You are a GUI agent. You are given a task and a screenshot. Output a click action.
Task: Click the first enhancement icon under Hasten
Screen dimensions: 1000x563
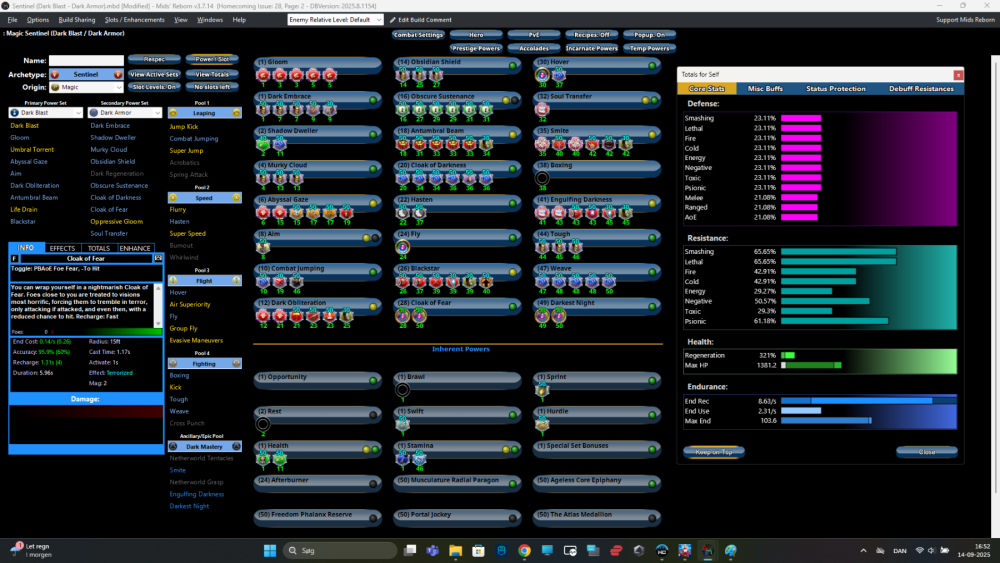pos(402,212)
